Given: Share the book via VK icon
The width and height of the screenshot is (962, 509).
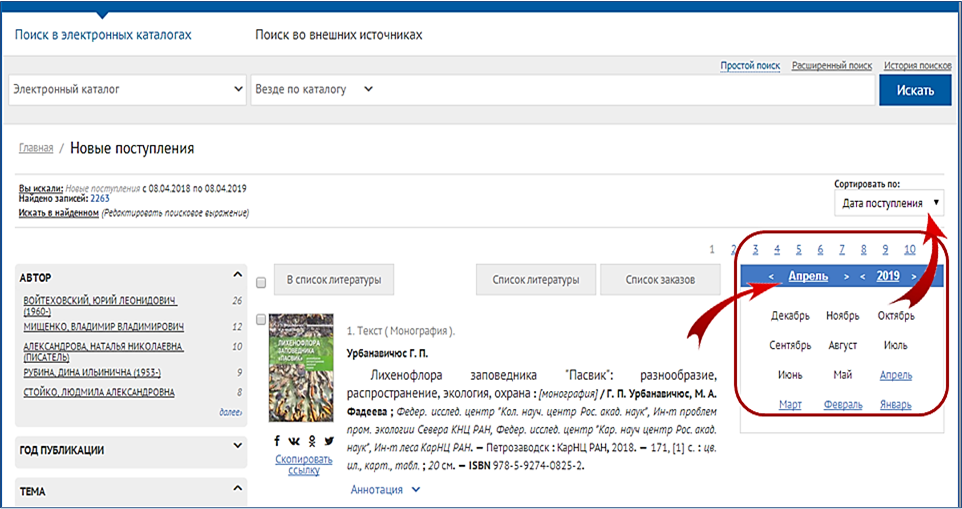Looking at the screenshot, I should (x=294, y=440).
